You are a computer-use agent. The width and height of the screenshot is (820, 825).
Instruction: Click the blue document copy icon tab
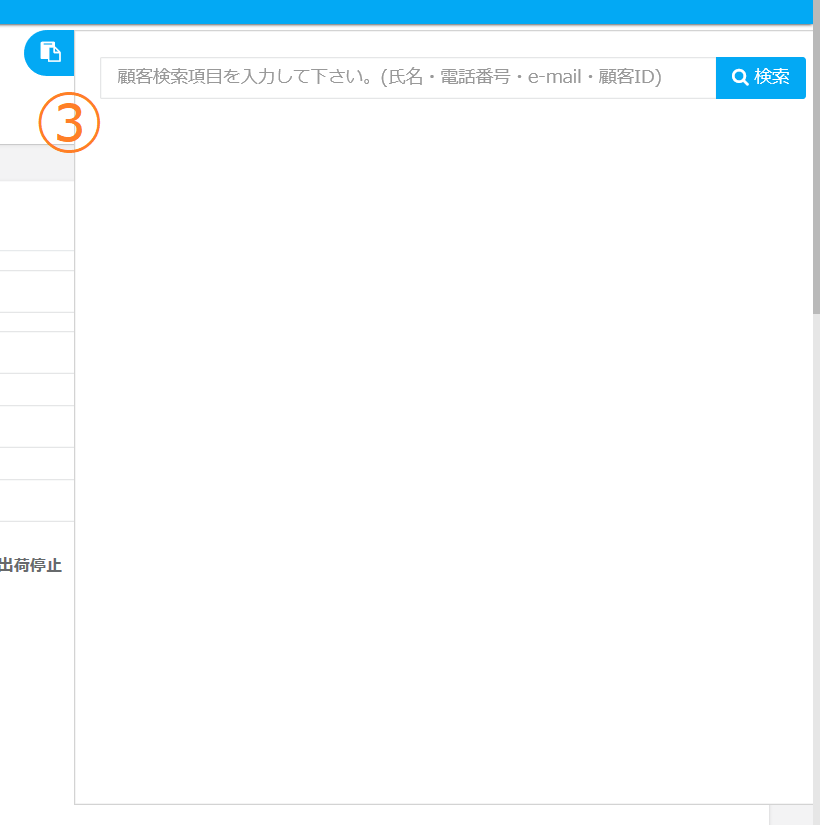[49, 53]
